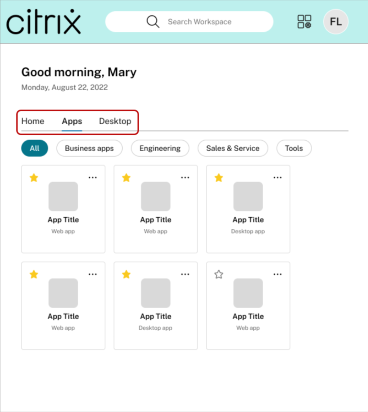This screenshot has width=368, height=412.
Task: Select the Apps tab
Action: [72, 121]
